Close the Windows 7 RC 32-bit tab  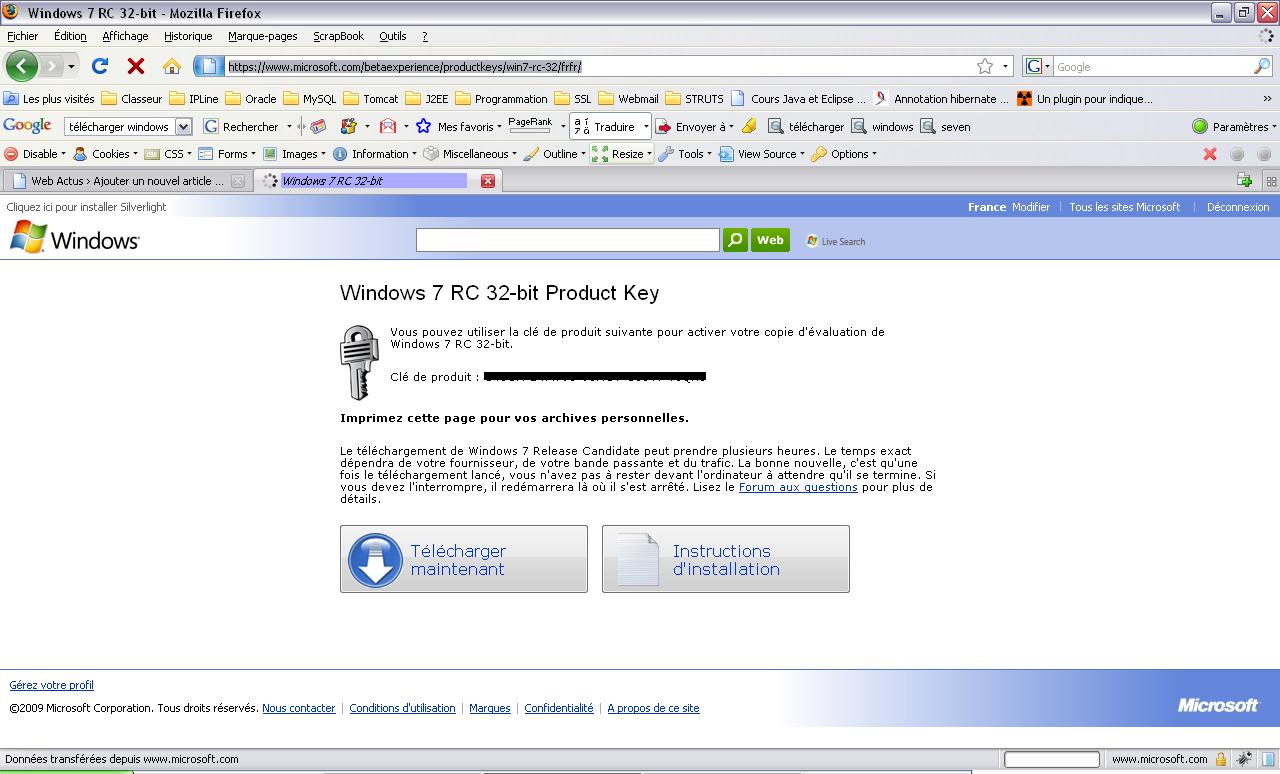[488, 181]
